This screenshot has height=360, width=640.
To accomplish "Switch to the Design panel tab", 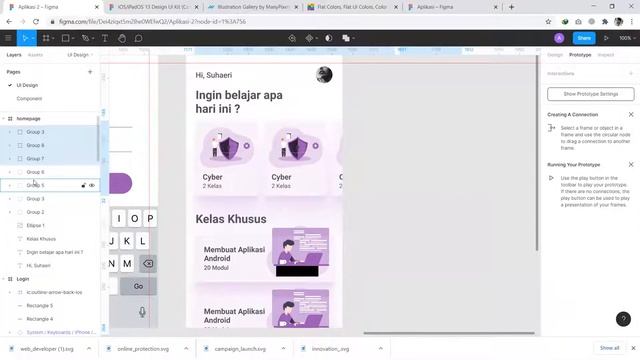I will [555, 55].
